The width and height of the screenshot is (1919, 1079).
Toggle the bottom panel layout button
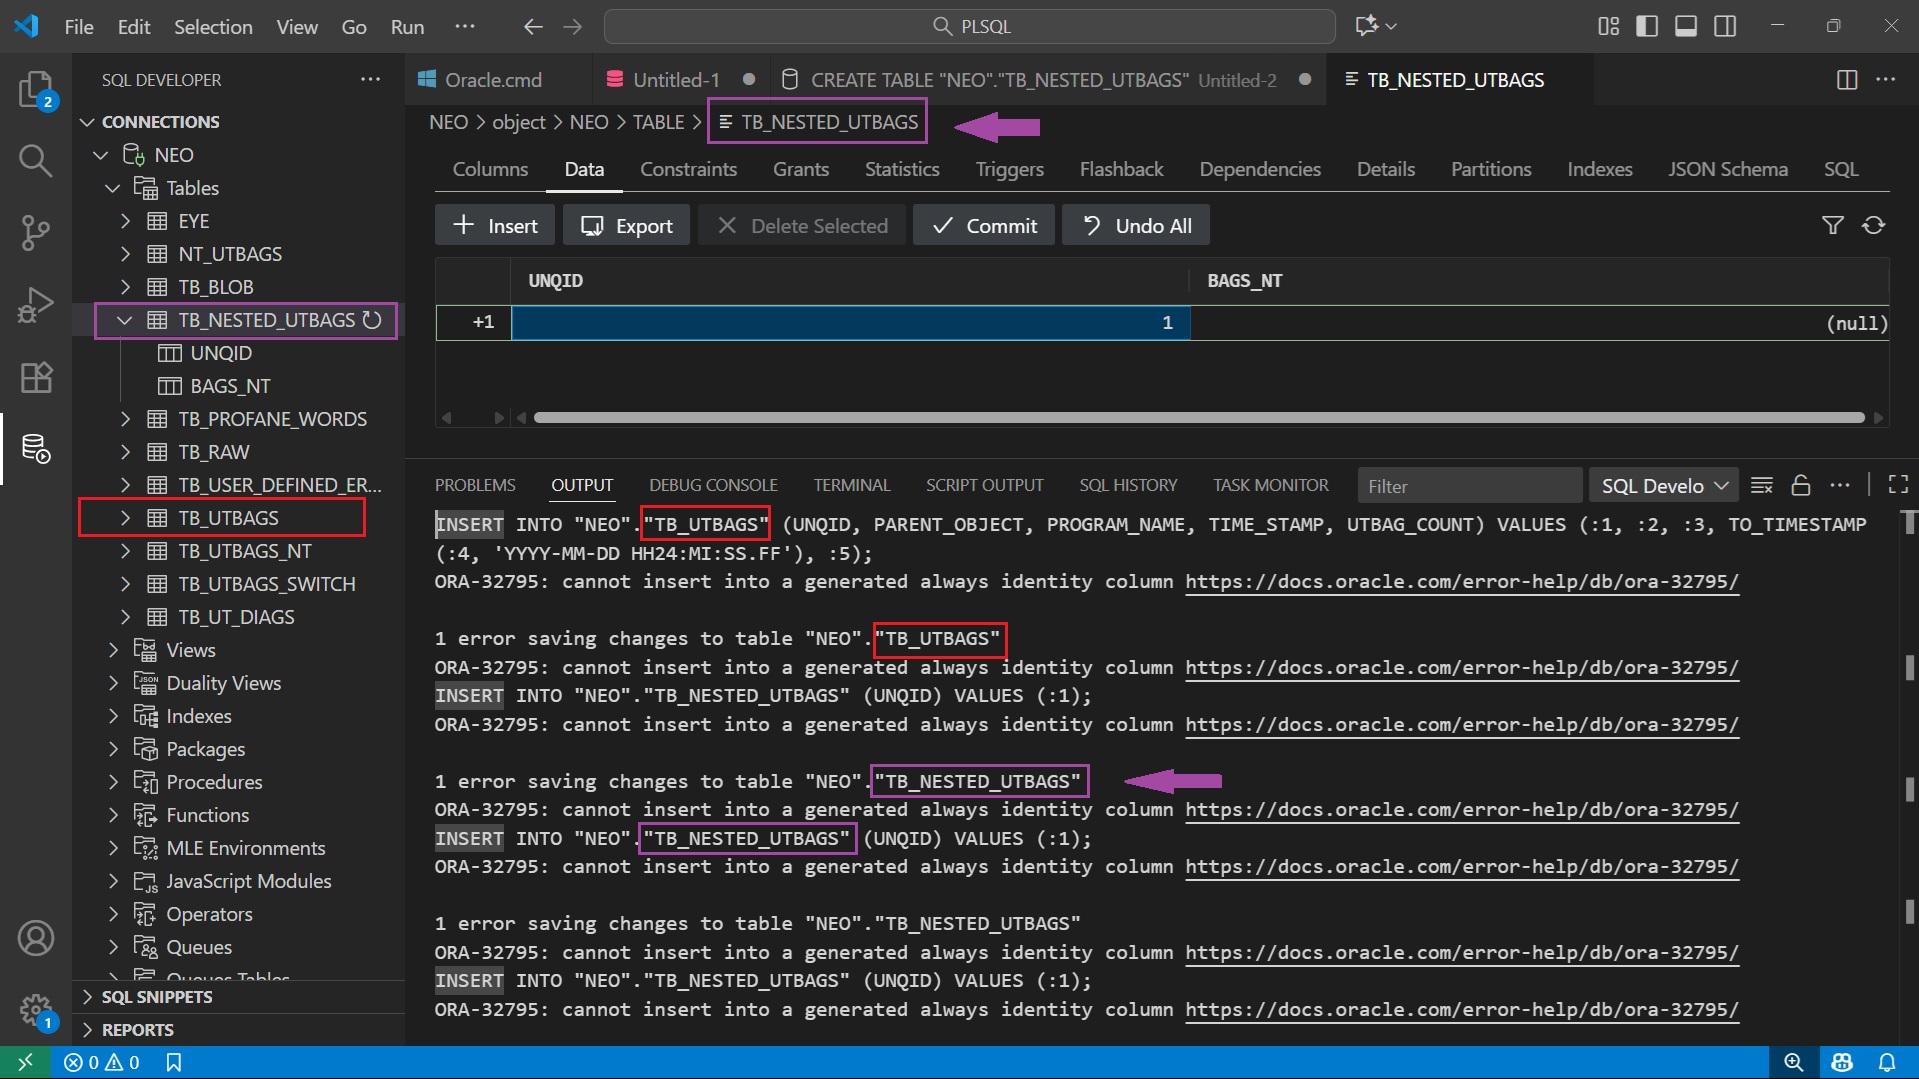1686,27
